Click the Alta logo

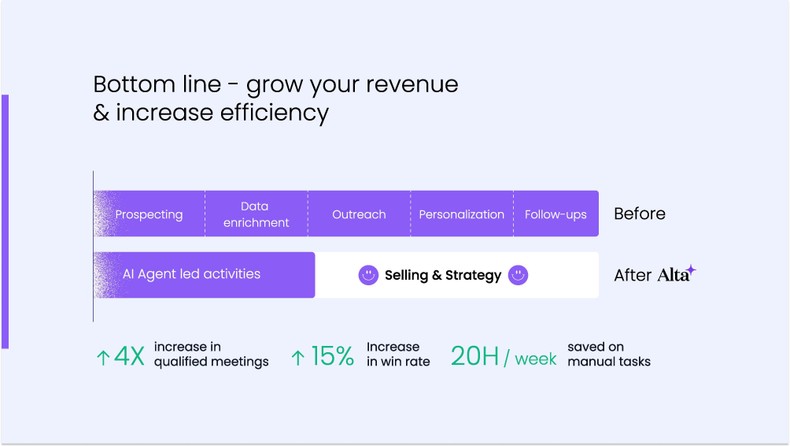pos(676,274)
